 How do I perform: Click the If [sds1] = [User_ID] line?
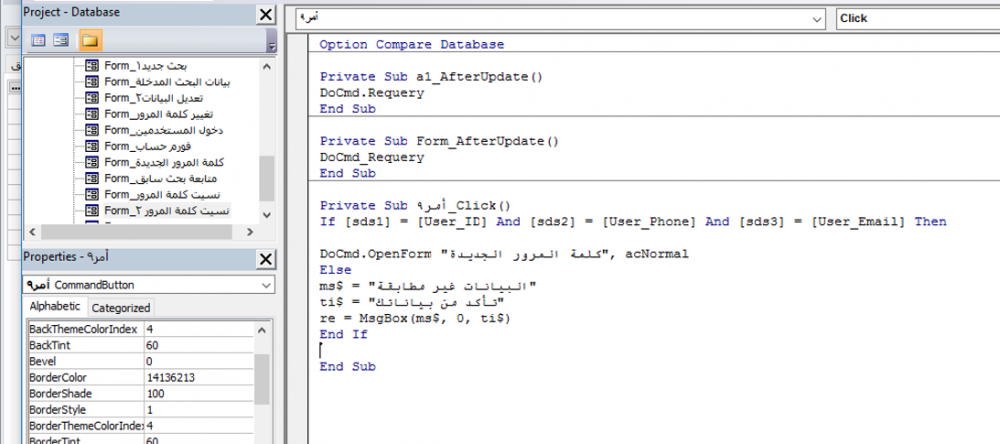tap(633, 221)
